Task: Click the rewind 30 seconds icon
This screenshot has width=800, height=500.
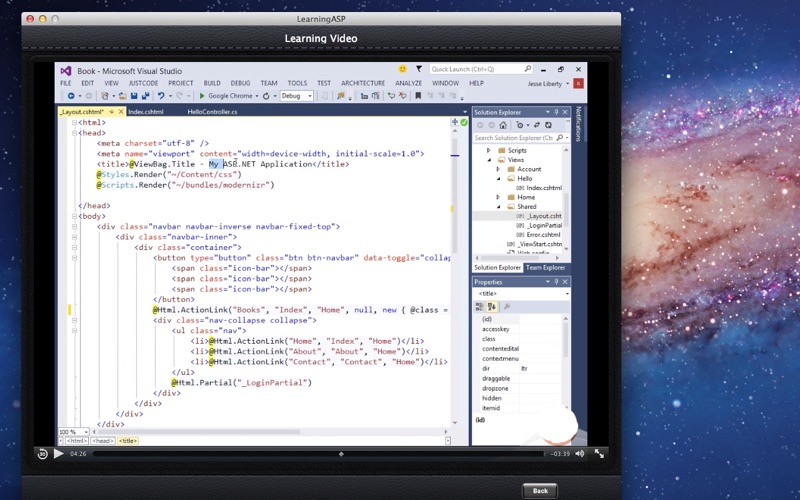Action: (x=43, y=454)
